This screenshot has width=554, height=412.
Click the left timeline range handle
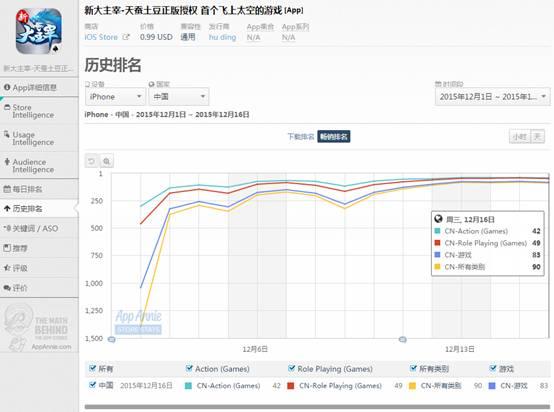(111, 340)
